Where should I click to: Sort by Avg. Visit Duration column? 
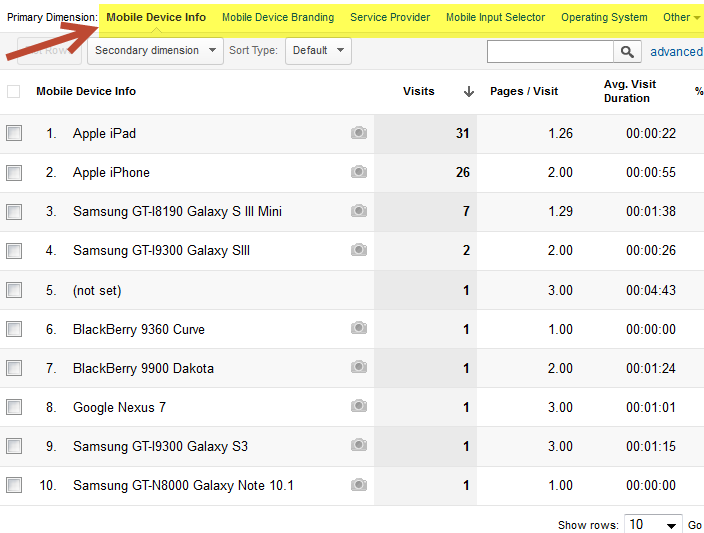click(629, 91)
